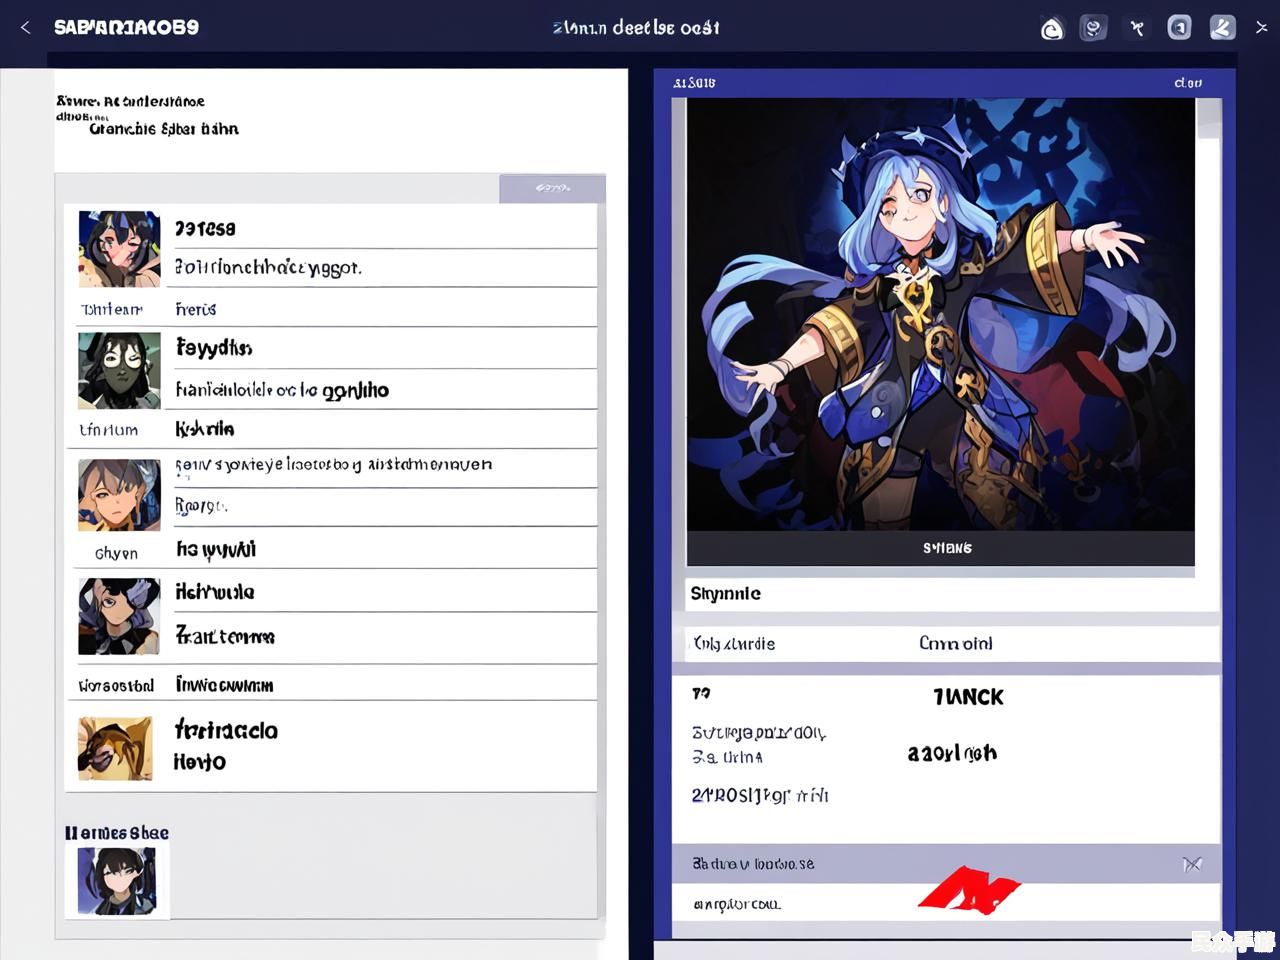Click the X icon on the gray bottom bar
This screenshot has width=1280, height=960.
[1192, 864]
